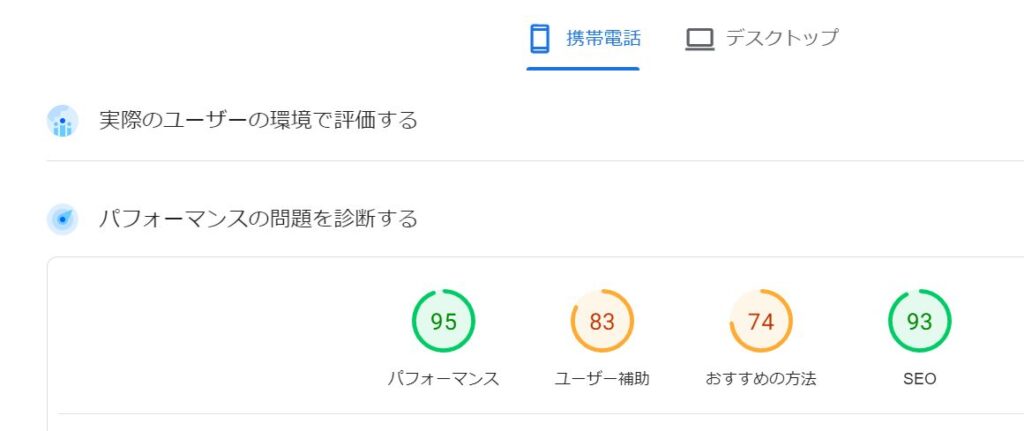Open 実際のユーザーの環境で評価する section heading
Screen dimensions: 1024x431
[258, 121]
